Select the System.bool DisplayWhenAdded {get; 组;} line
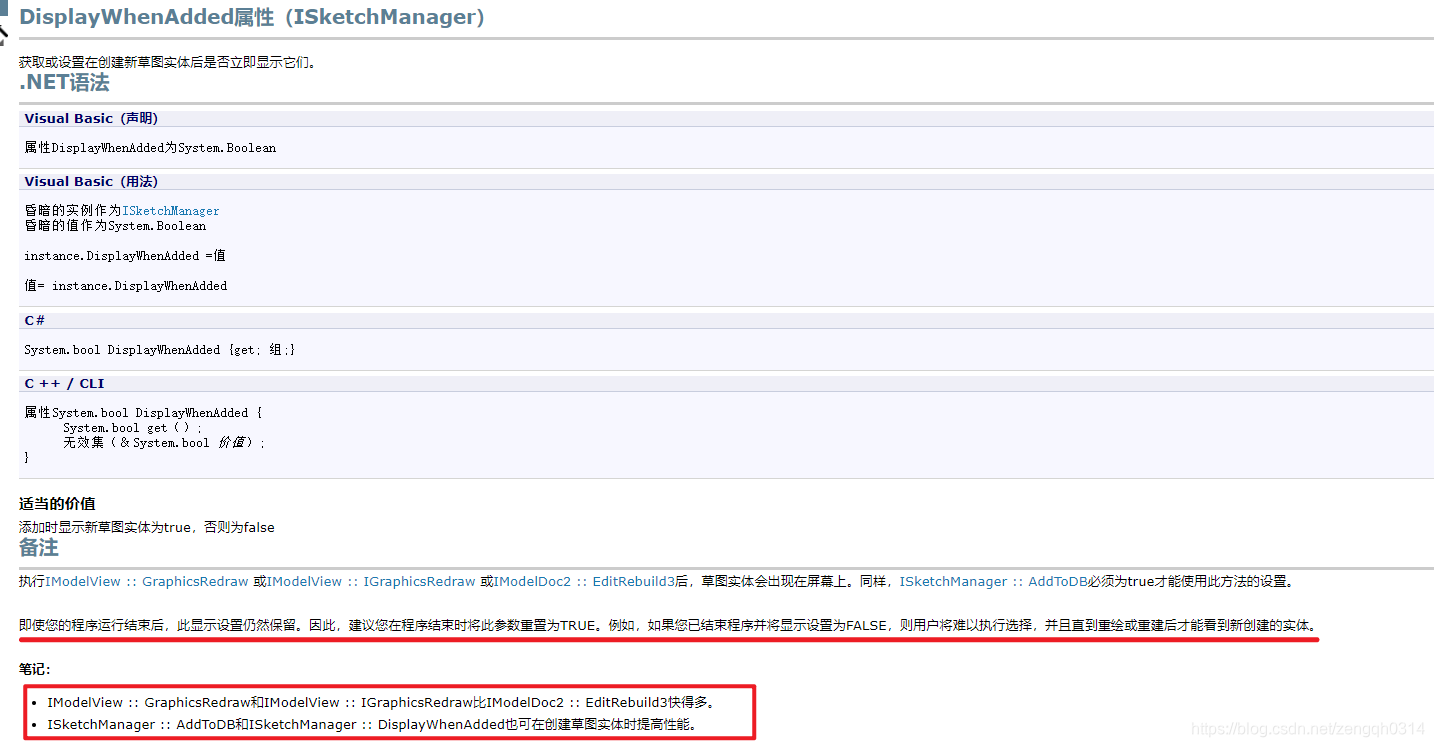Screen dimensions: 1434x747 pyautogui.click(x=160, y=350)
